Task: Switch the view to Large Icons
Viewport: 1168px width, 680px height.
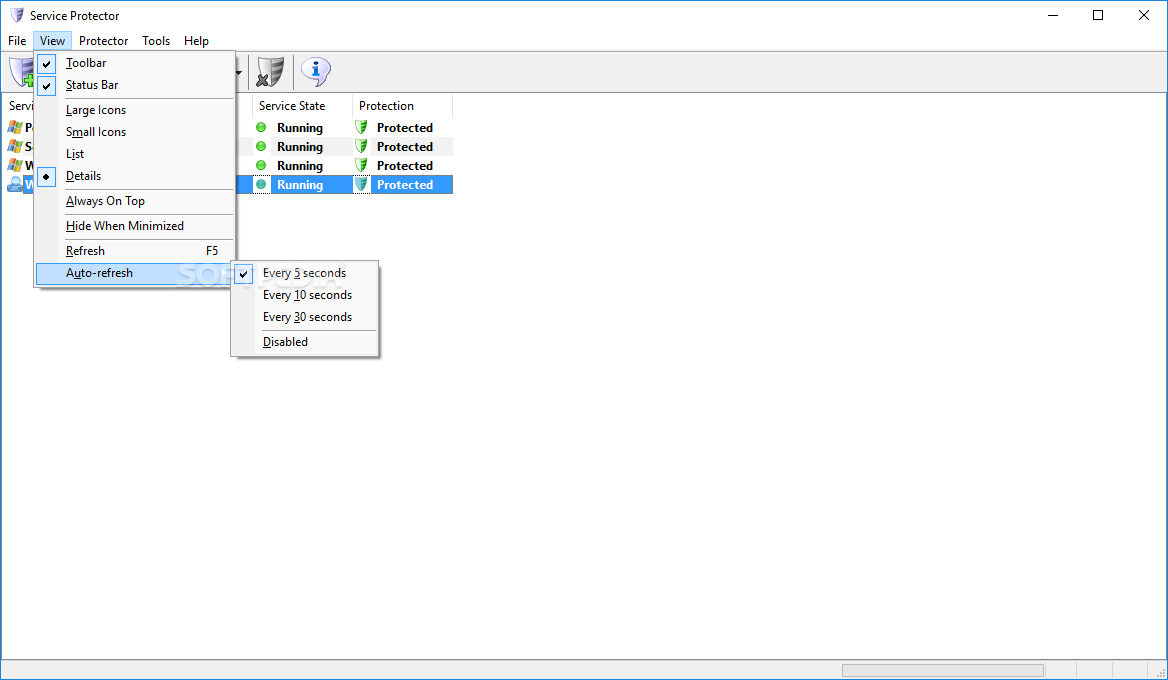Action: (134, 110)
